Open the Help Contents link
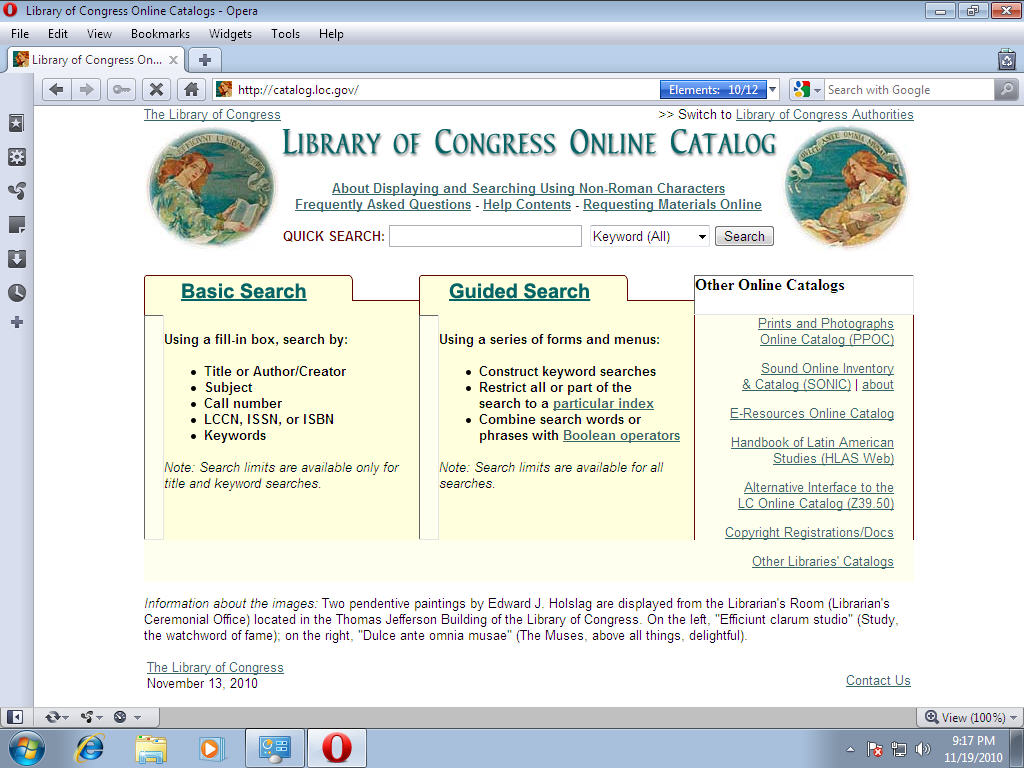 [x=527, y=204]
